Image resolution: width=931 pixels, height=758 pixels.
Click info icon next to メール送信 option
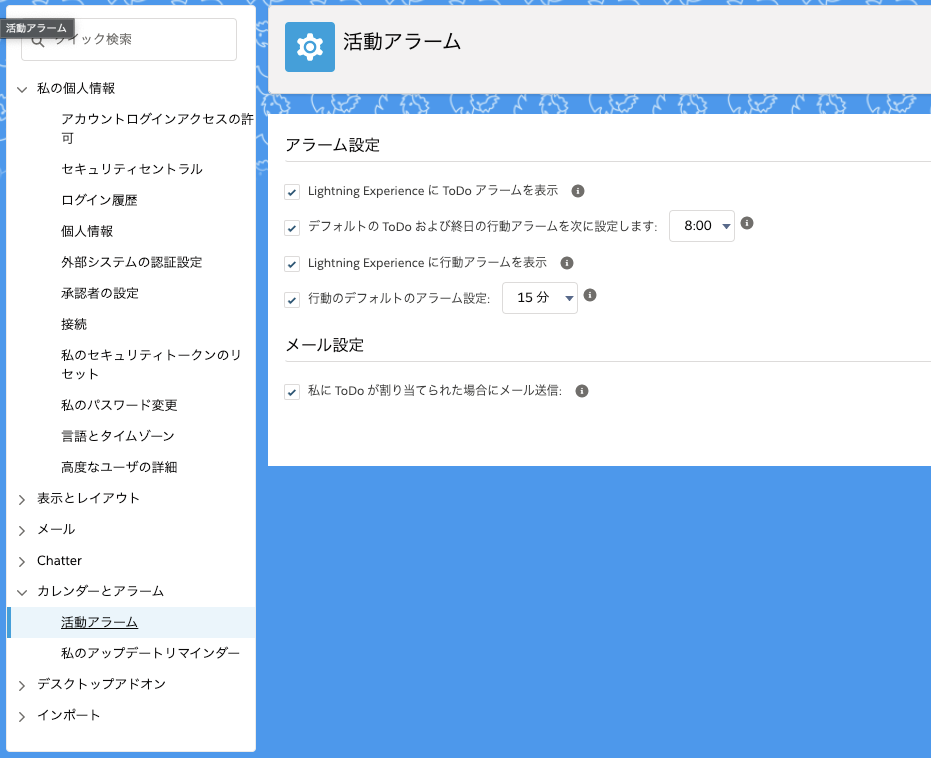(582, 391)
